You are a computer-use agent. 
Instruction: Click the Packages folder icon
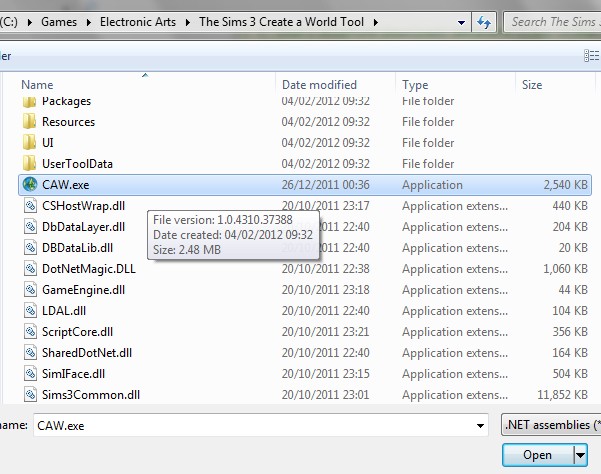(x=30, y=102)
